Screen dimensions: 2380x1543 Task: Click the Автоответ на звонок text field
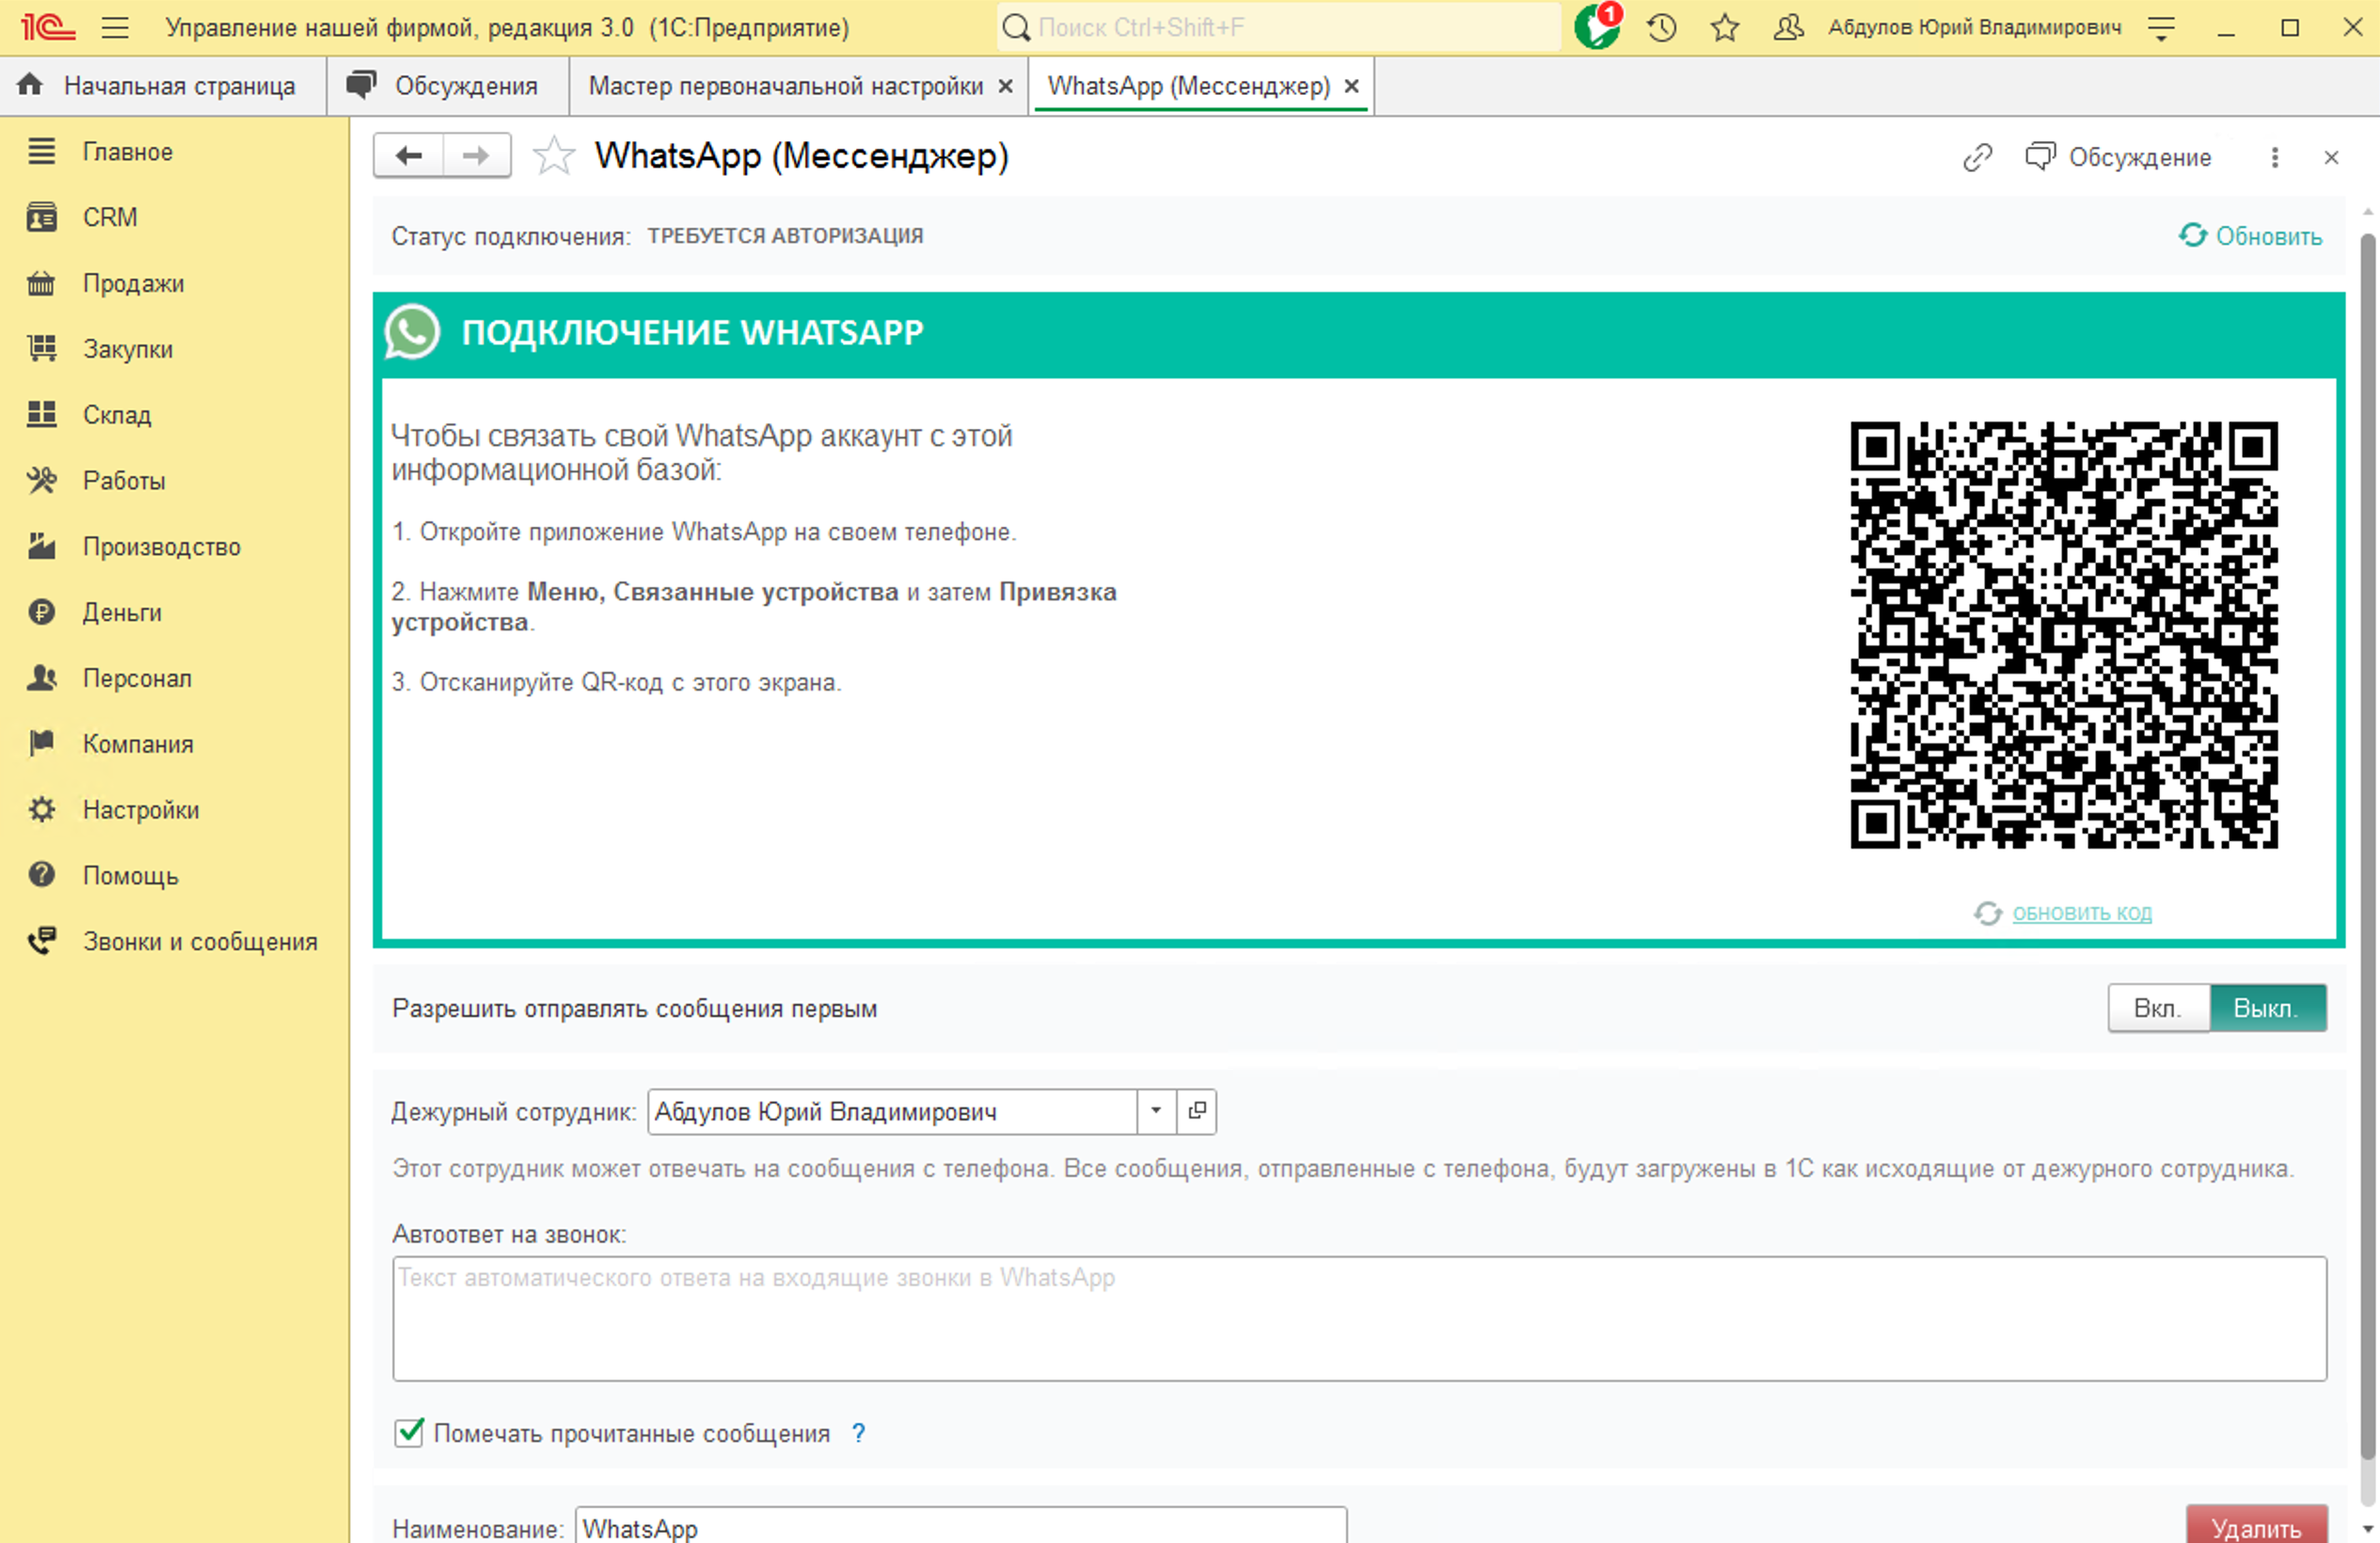click(x=1358, y=1318)
